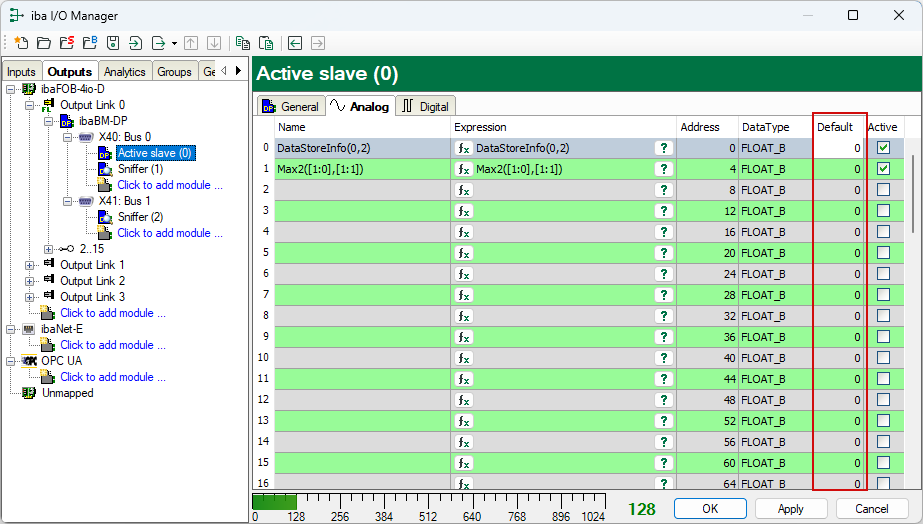Click the fx icon in row 5

[464, 253]
